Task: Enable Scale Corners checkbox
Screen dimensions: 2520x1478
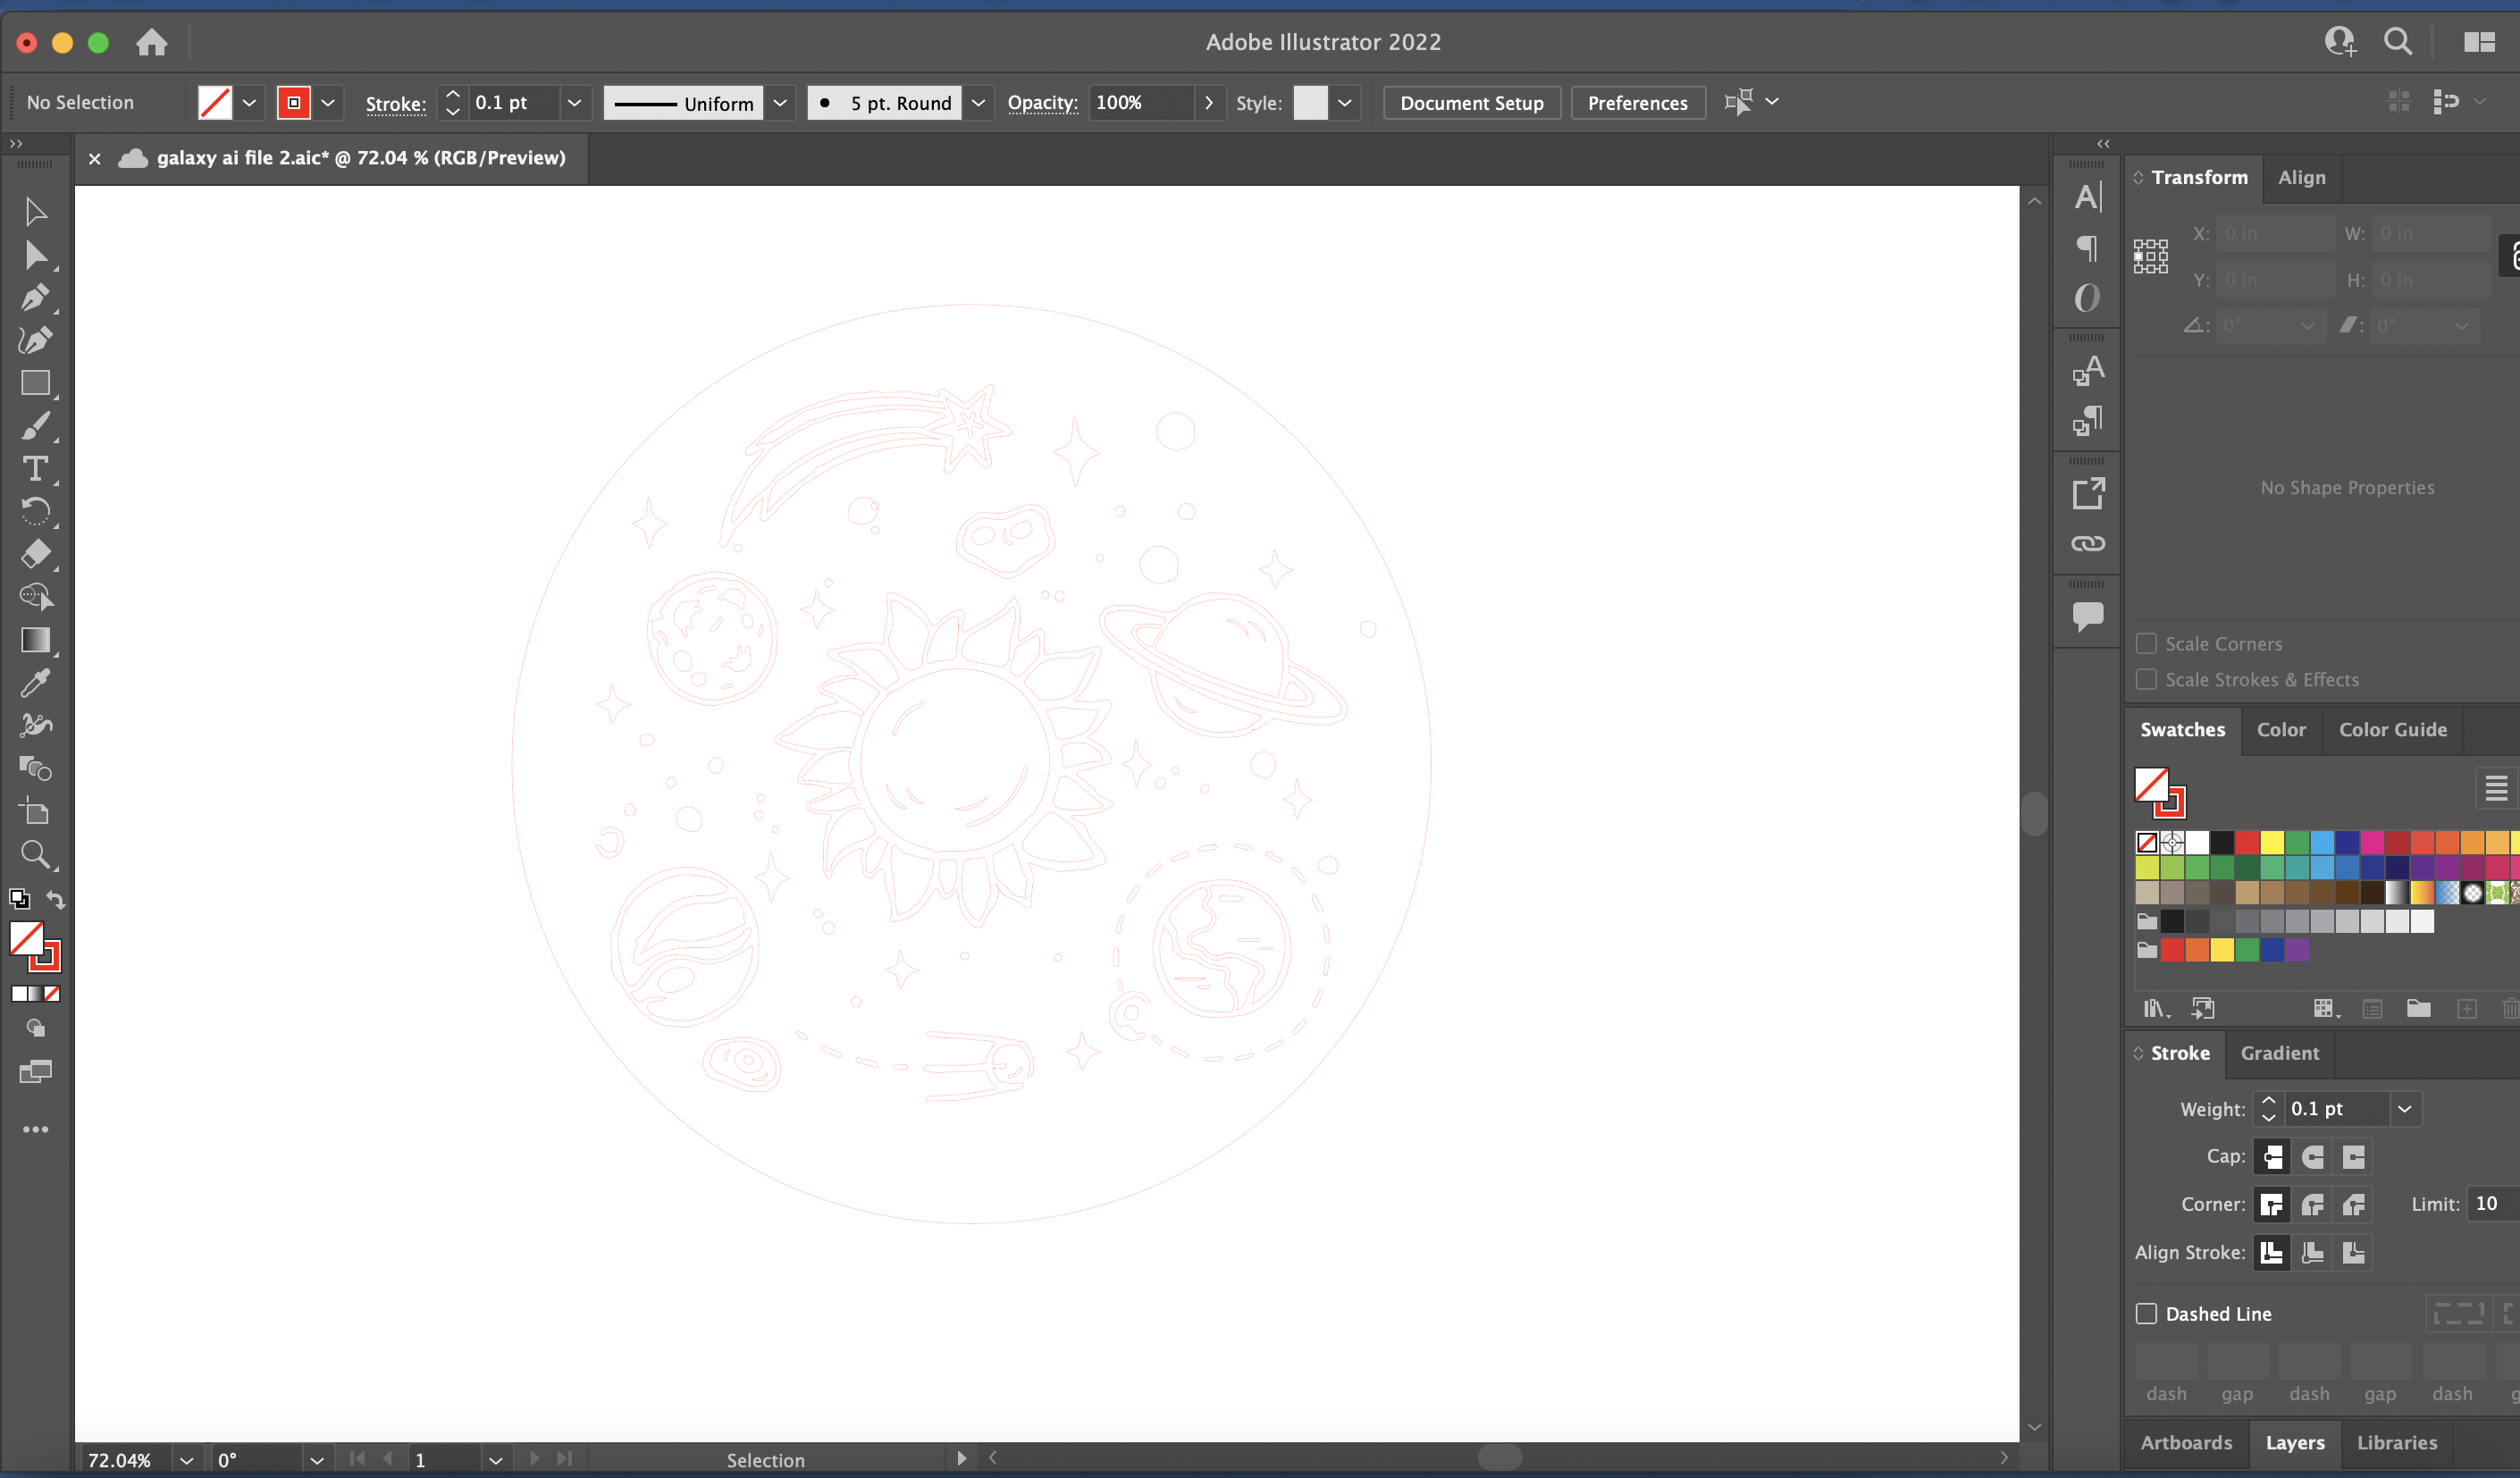Action: tap(2146, 642)
